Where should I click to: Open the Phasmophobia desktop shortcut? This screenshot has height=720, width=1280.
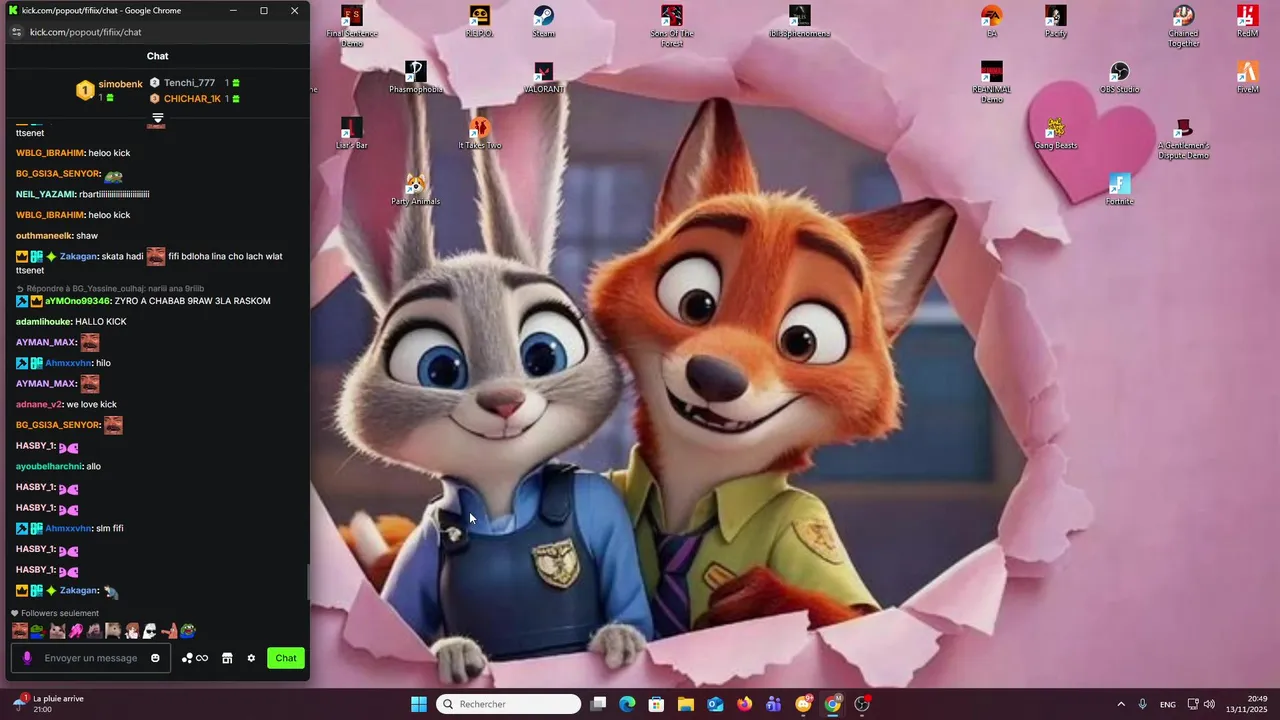pos(415,77)
